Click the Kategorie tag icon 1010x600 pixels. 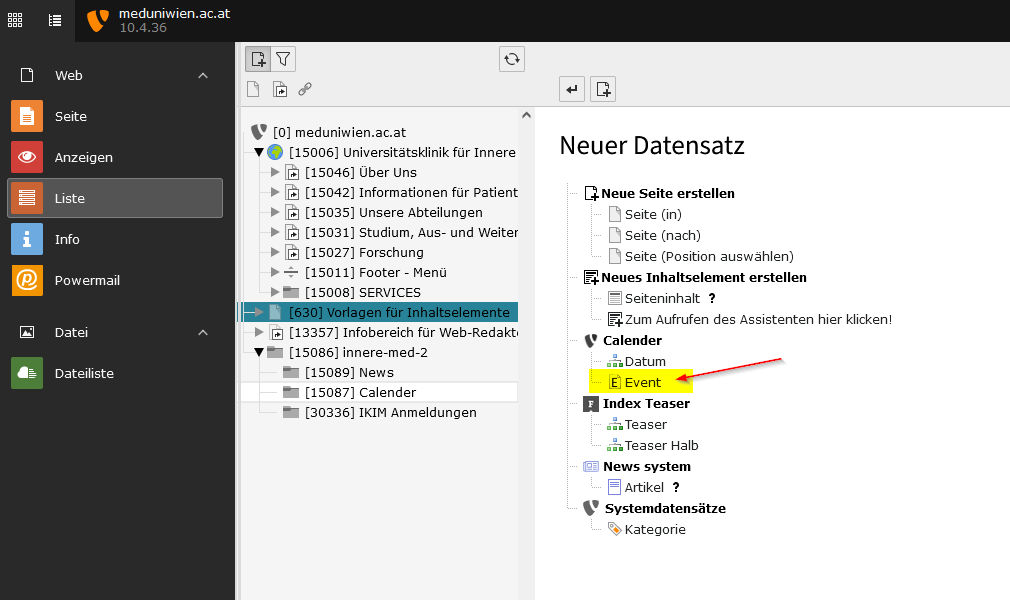coord(615,529)
